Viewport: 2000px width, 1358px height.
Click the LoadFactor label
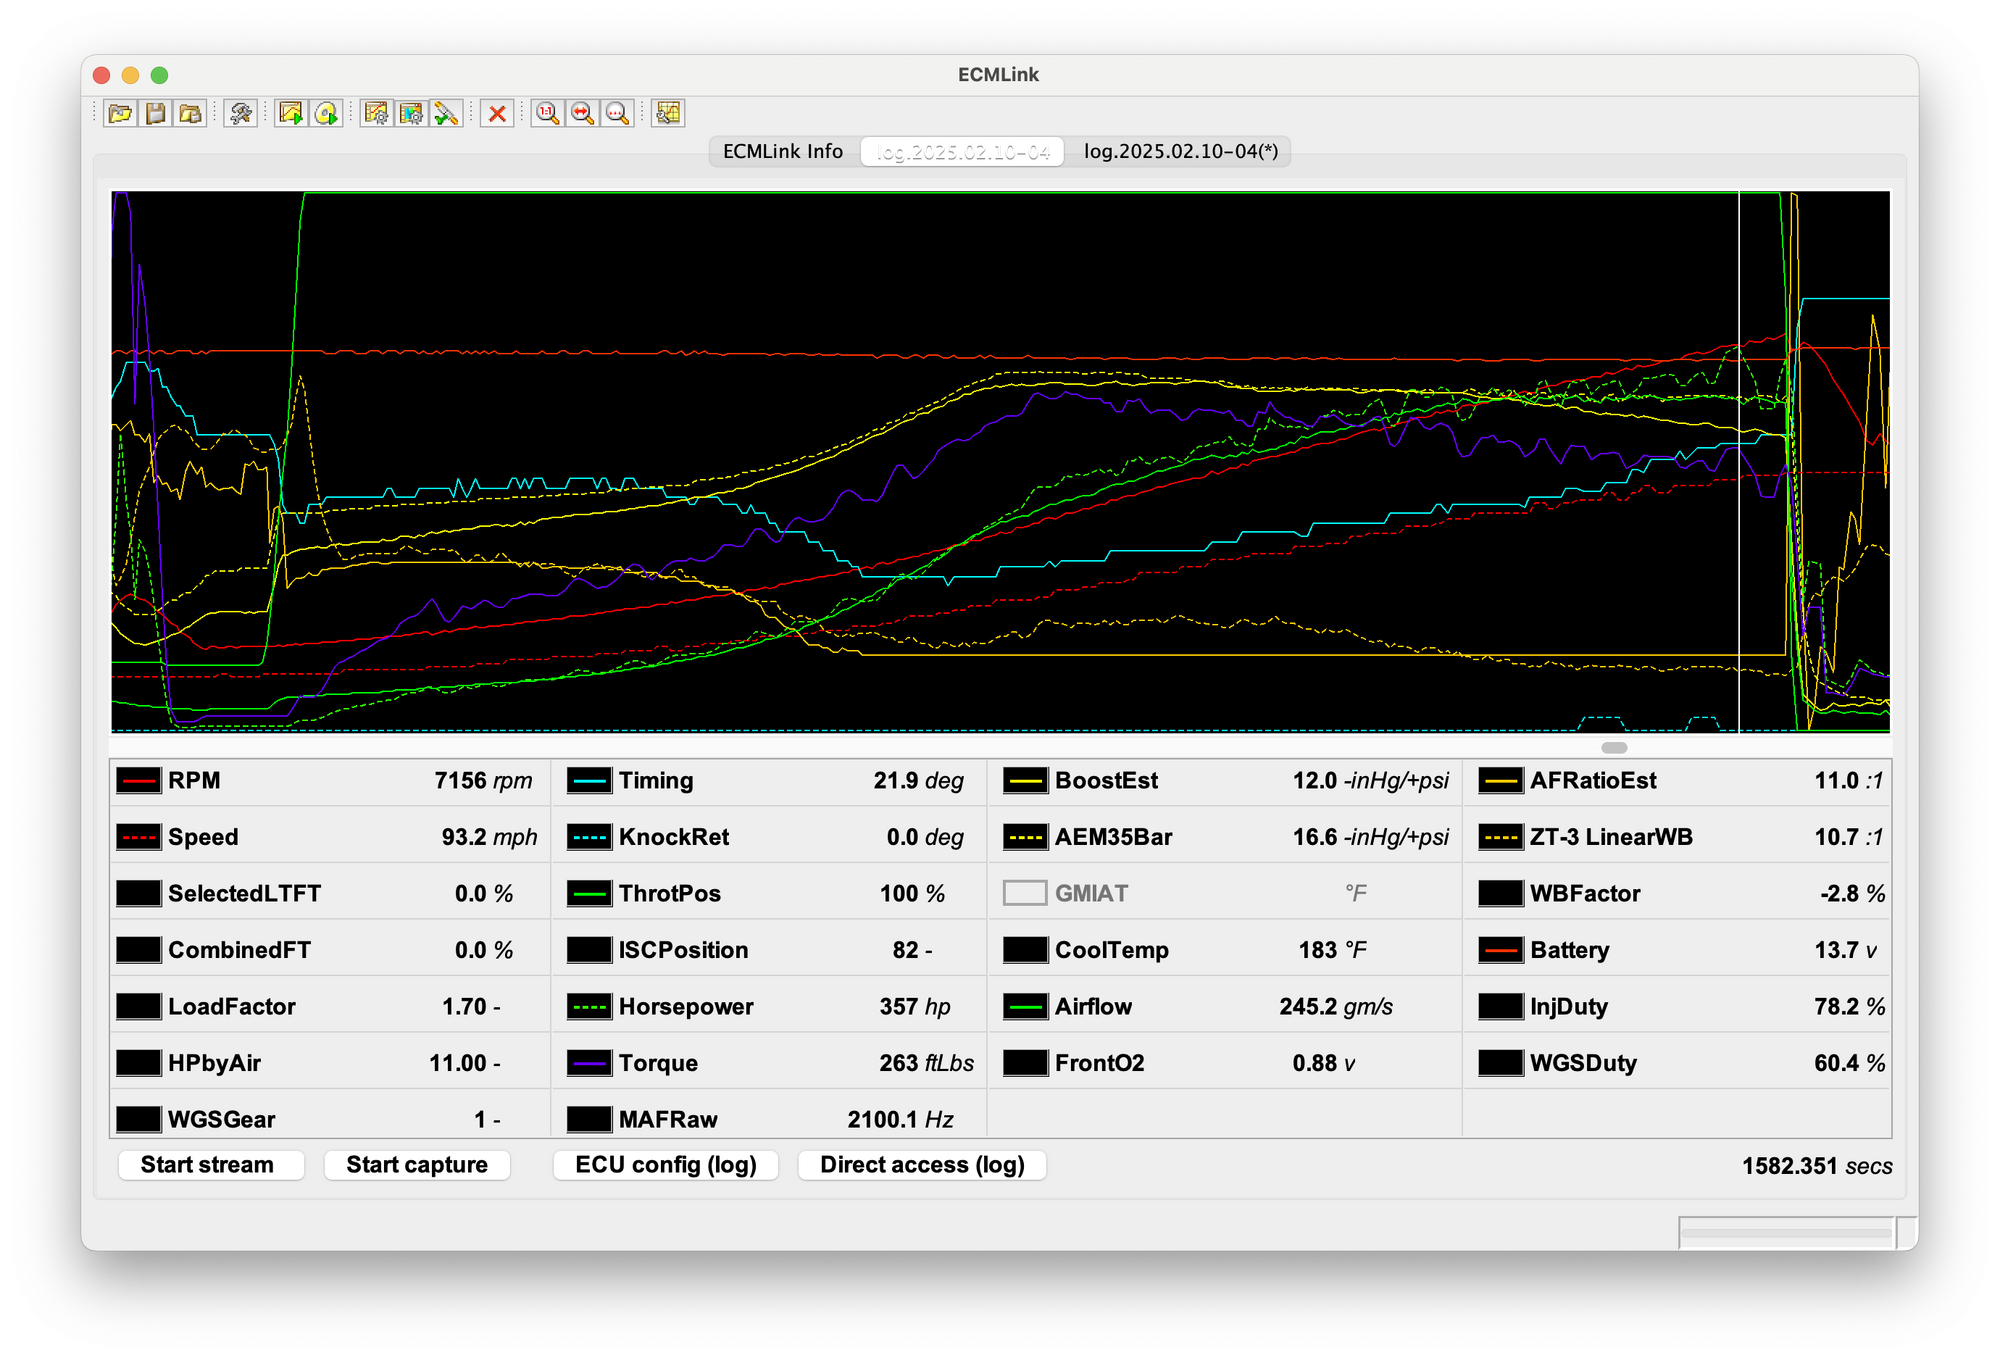tap(232, 1006)
